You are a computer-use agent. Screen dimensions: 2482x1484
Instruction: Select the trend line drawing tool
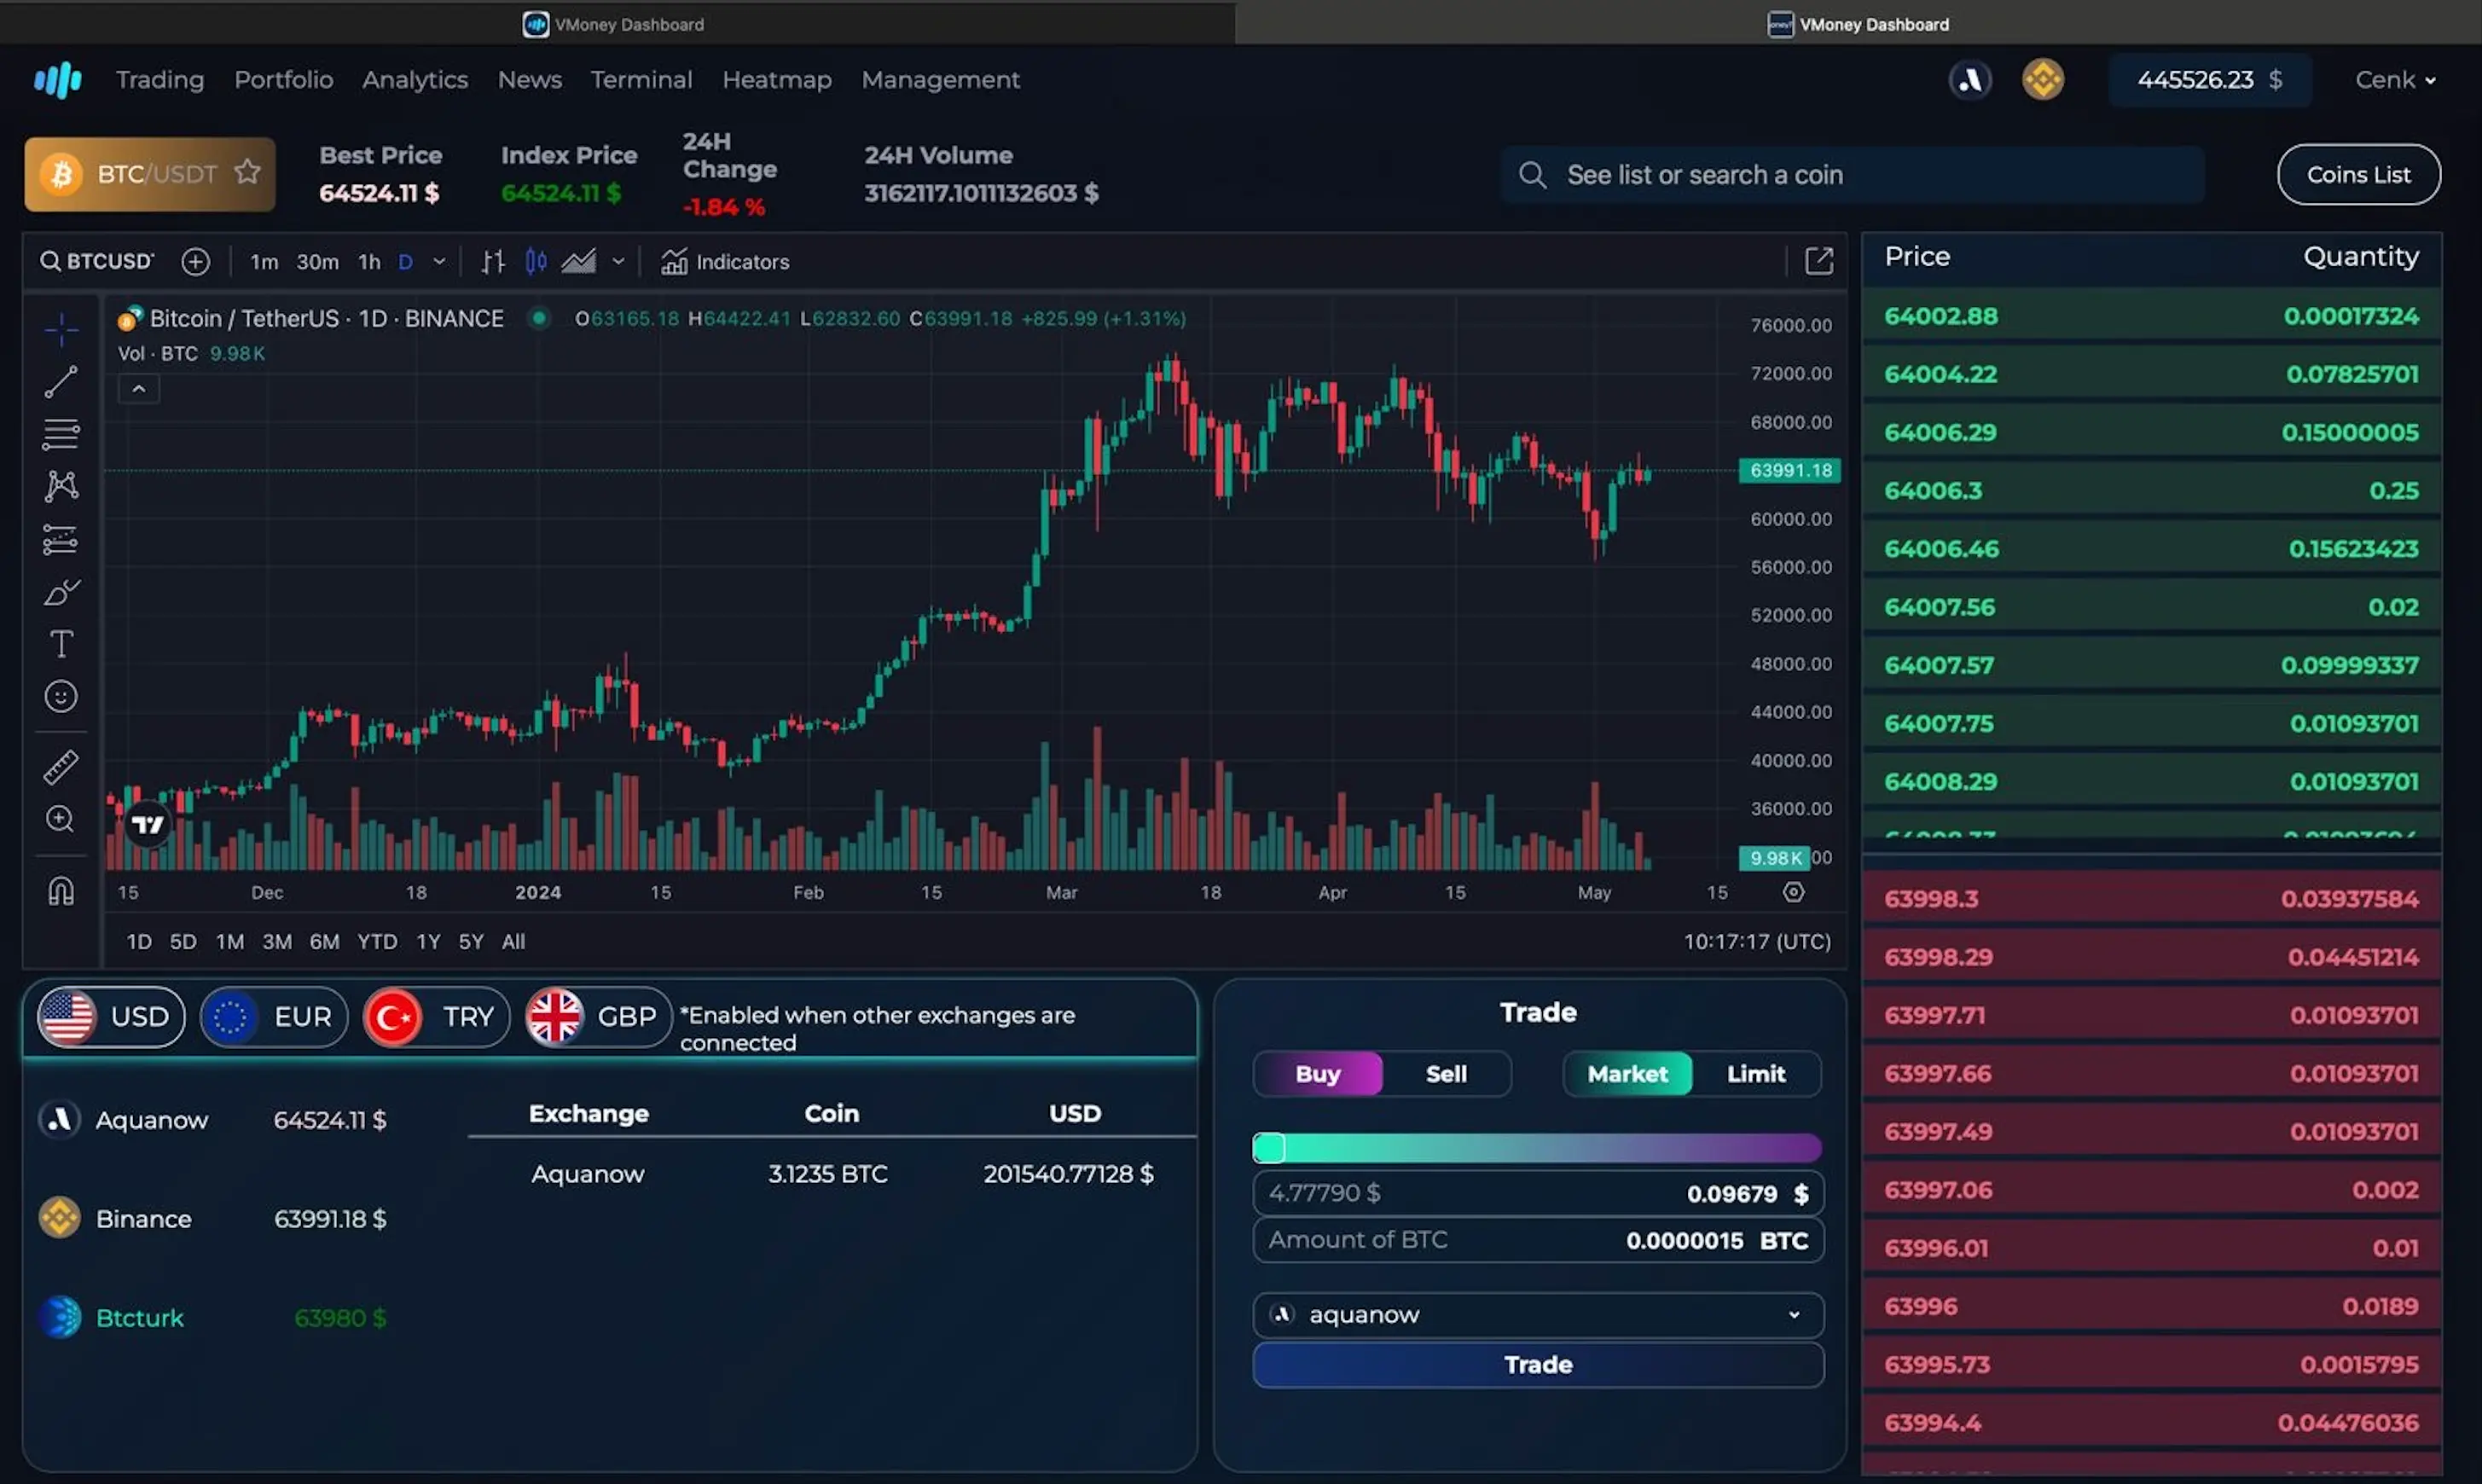61,382
